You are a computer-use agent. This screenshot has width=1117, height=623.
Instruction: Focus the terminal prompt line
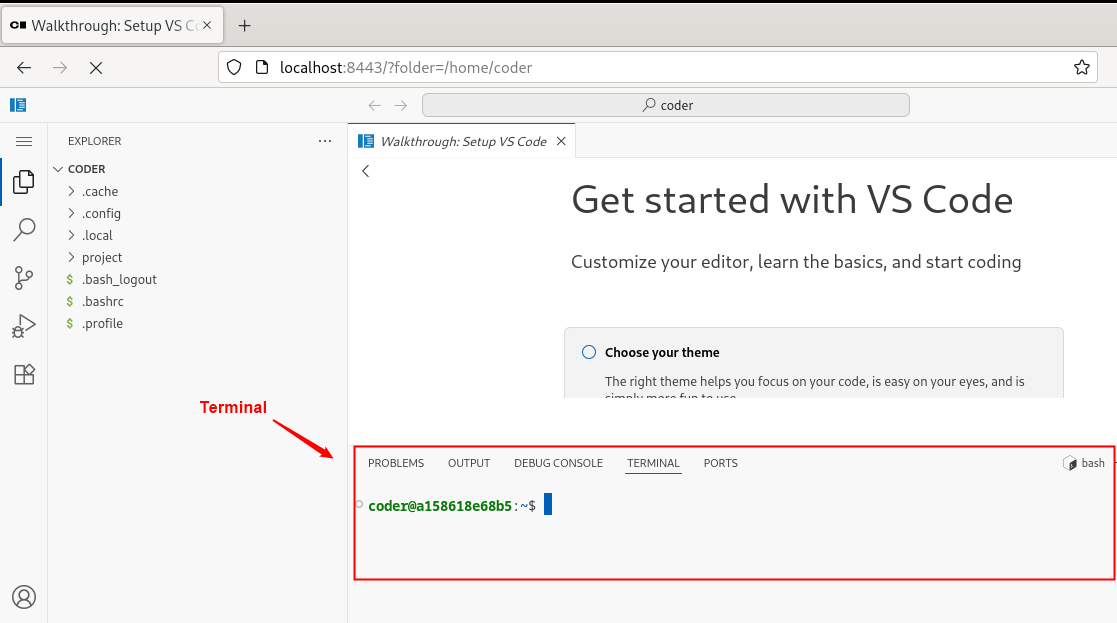(460, 506)
